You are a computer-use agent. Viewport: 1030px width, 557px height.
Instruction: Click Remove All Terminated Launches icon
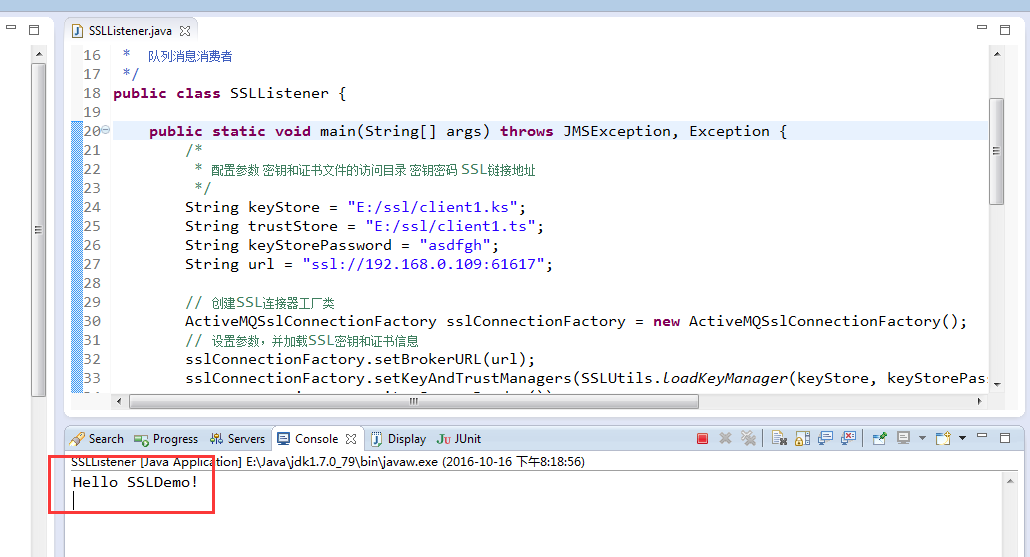click(x=747, y=438)
